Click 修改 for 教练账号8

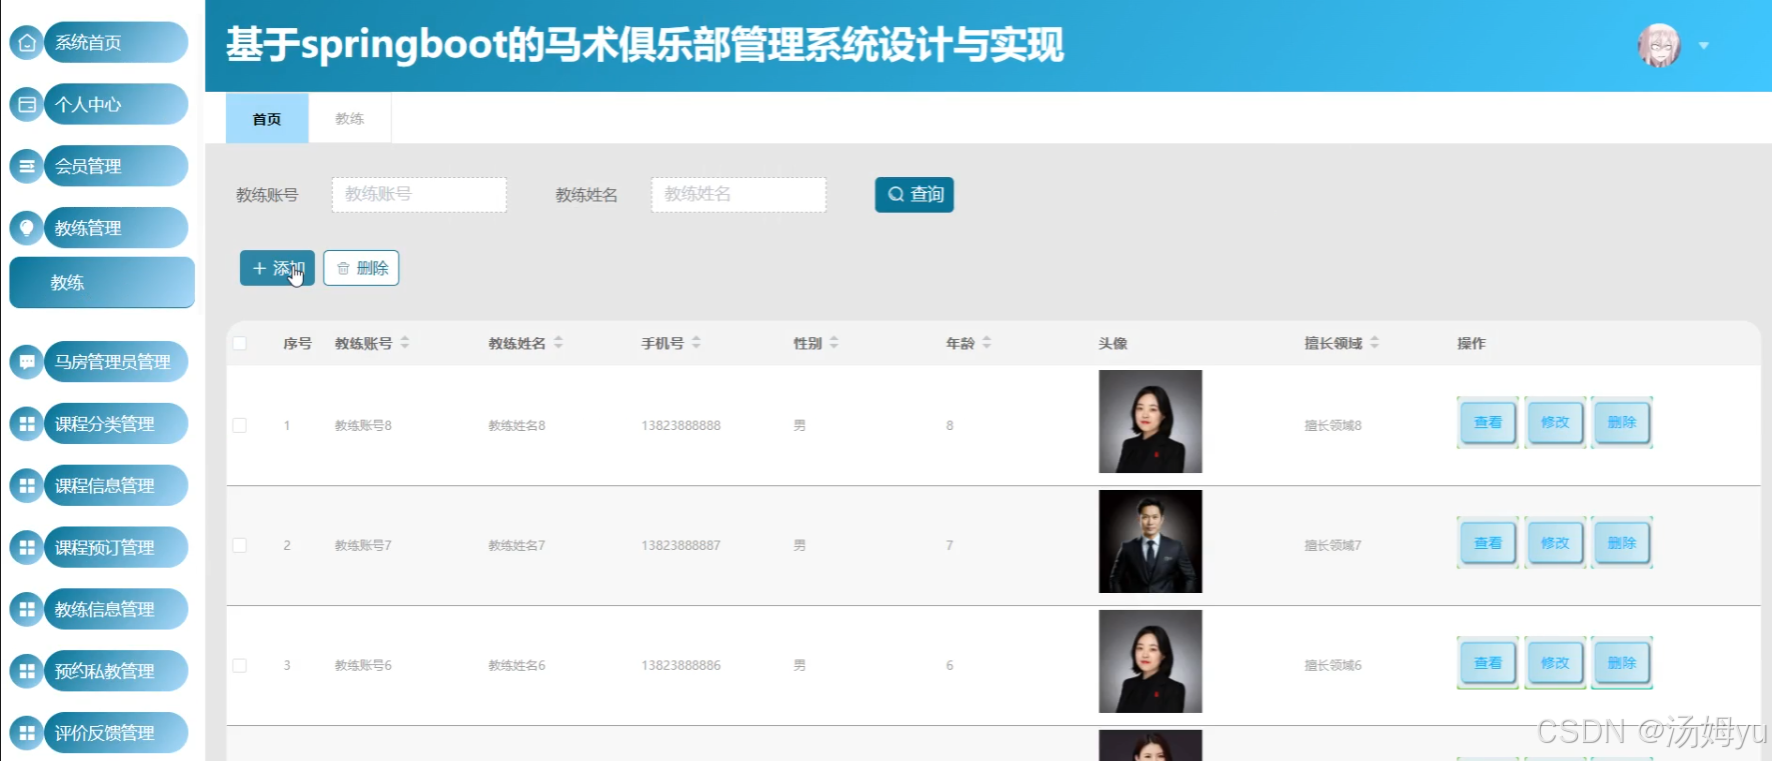(x=1555, y=423)
